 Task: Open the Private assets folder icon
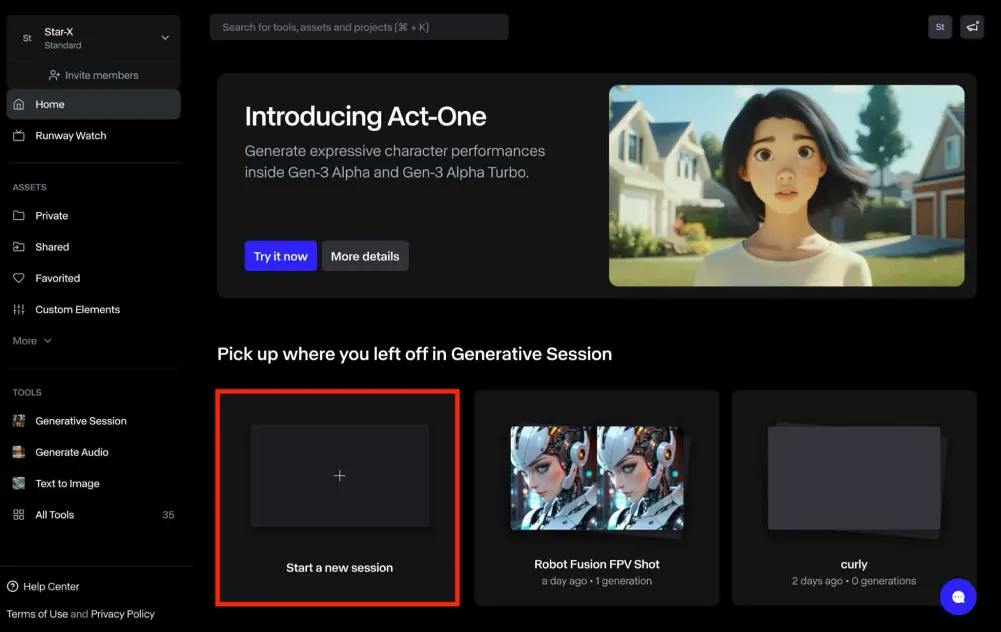point(18,216)
